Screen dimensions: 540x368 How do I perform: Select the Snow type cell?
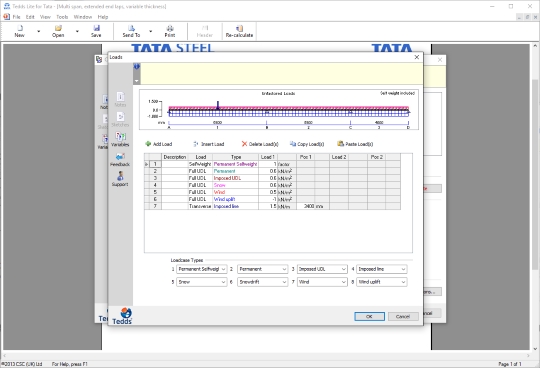click(x=235, y=185)
